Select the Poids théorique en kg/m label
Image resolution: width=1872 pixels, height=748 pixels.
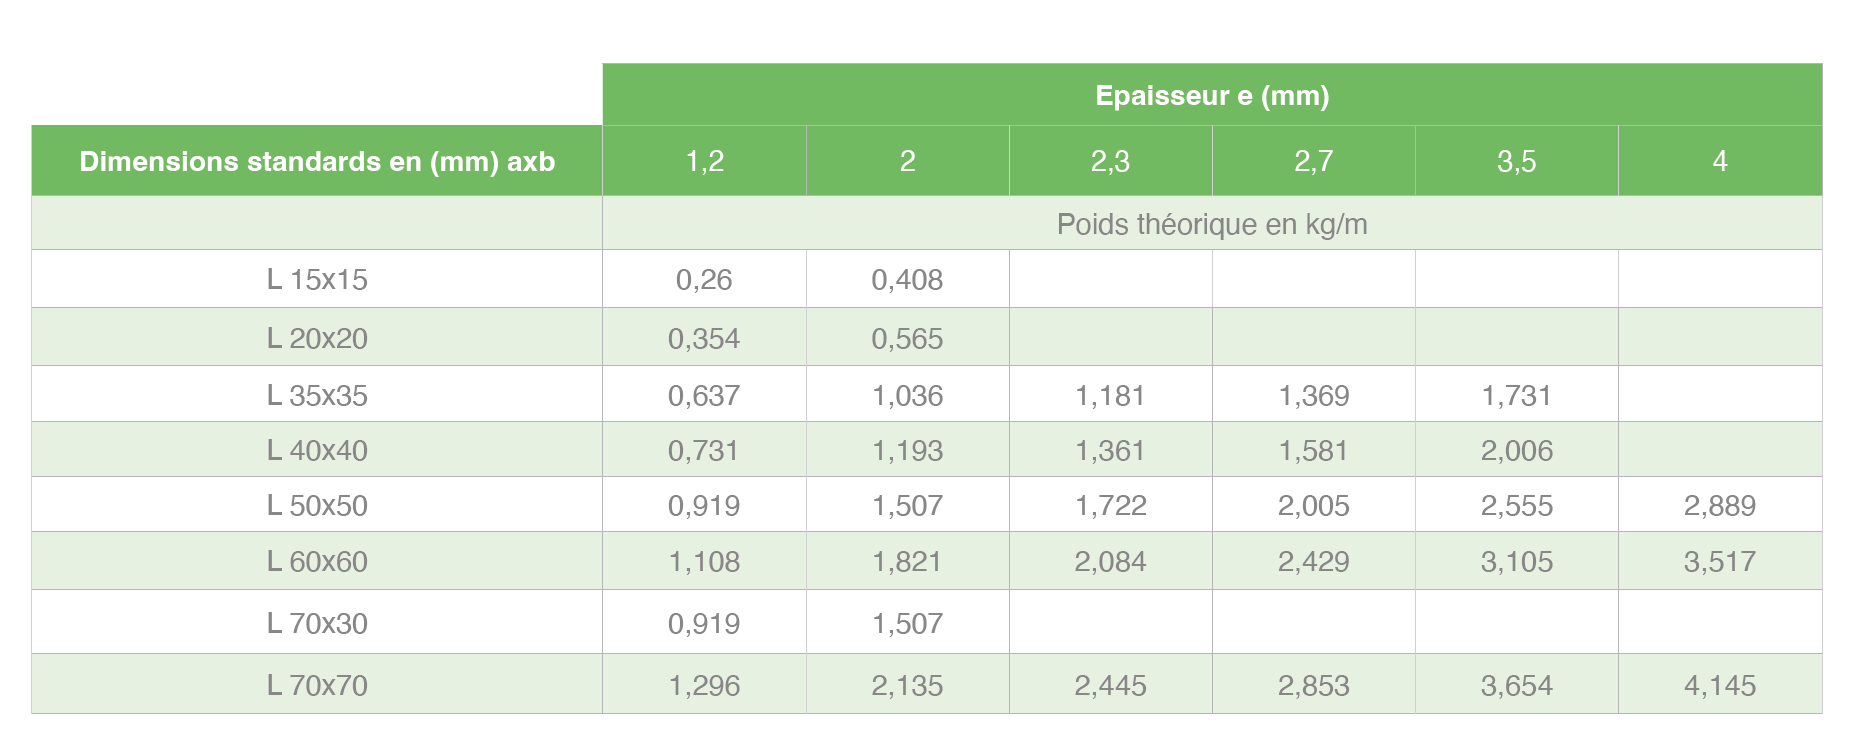[x=1212, y=224]
